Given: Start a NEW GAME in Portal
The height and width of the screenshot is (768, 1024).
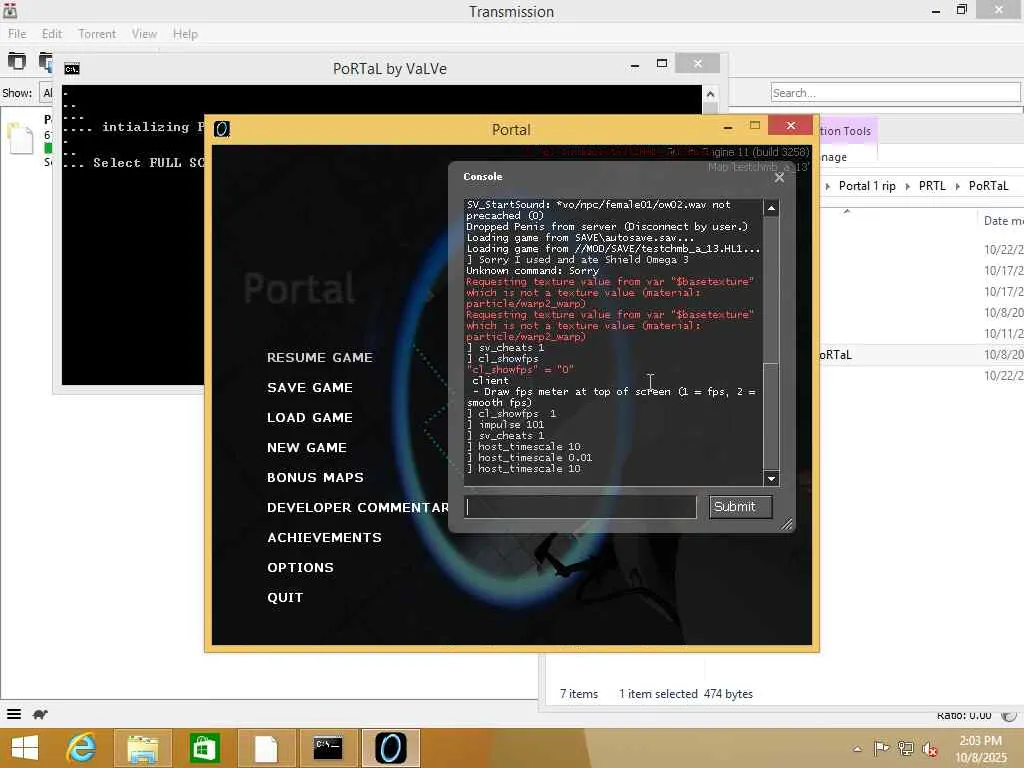Looking at the screenshot, I should click(x=306, y=447).
